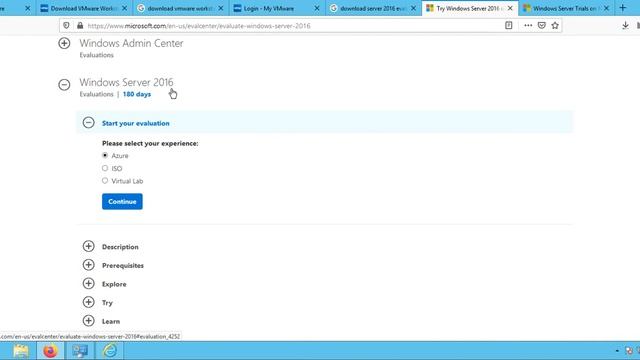The height and width of the screenshot is (360, 640).
Task: Expand the Description section
Action: click(x=89, y=247)
